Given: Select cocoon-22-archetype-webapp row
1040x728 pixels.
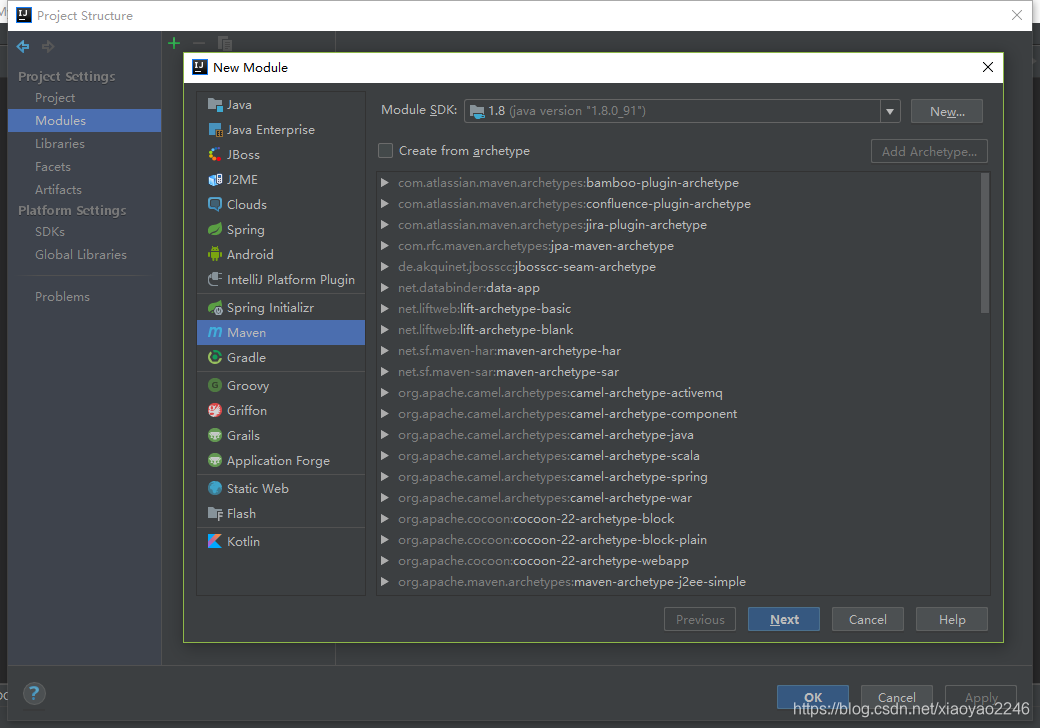Looking at the screenshot, I should coord(678,561).
